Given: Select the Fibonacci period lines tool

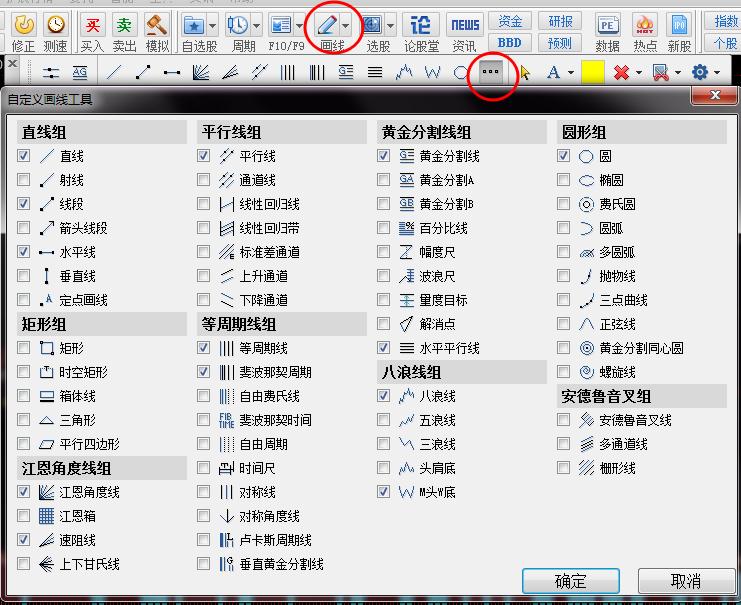Looking at the screenshot, I should click(x=317, y=72).
